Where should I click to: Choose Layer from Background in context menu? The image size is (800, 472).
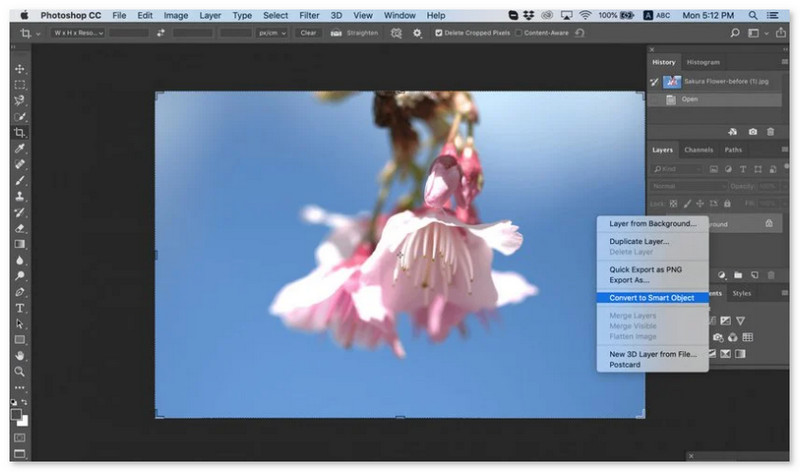pyautogui.click(x=653, y=223)
